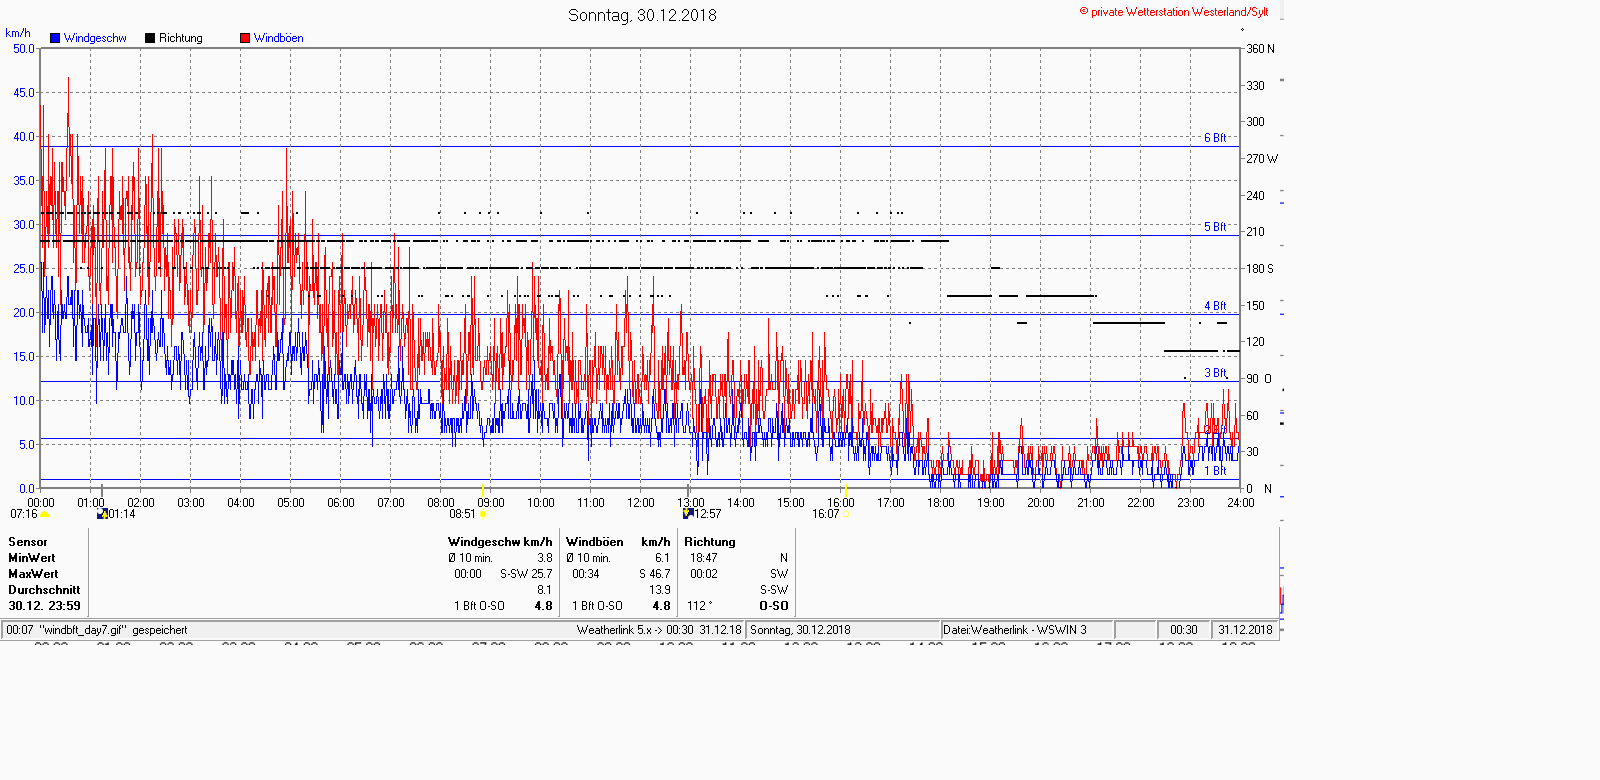Click the sunset icon beside 16:07
Image resolution: width=1600 pixels, height=780 pixels.
pos(847,514)
